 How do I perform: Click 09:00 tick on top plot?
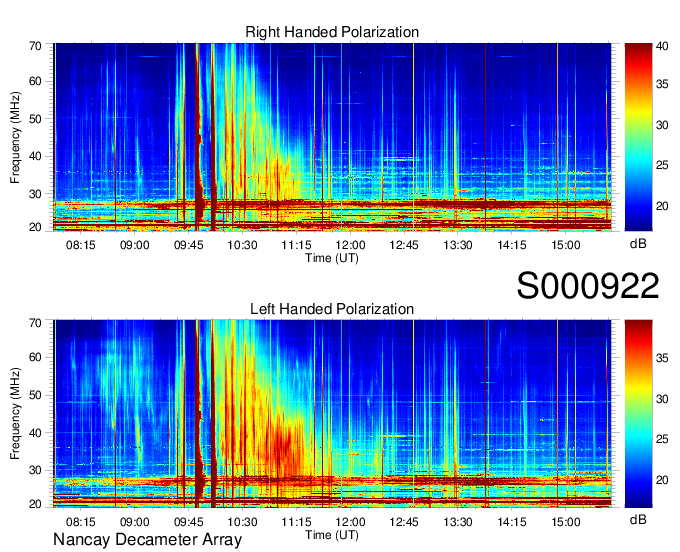point(134,245)
